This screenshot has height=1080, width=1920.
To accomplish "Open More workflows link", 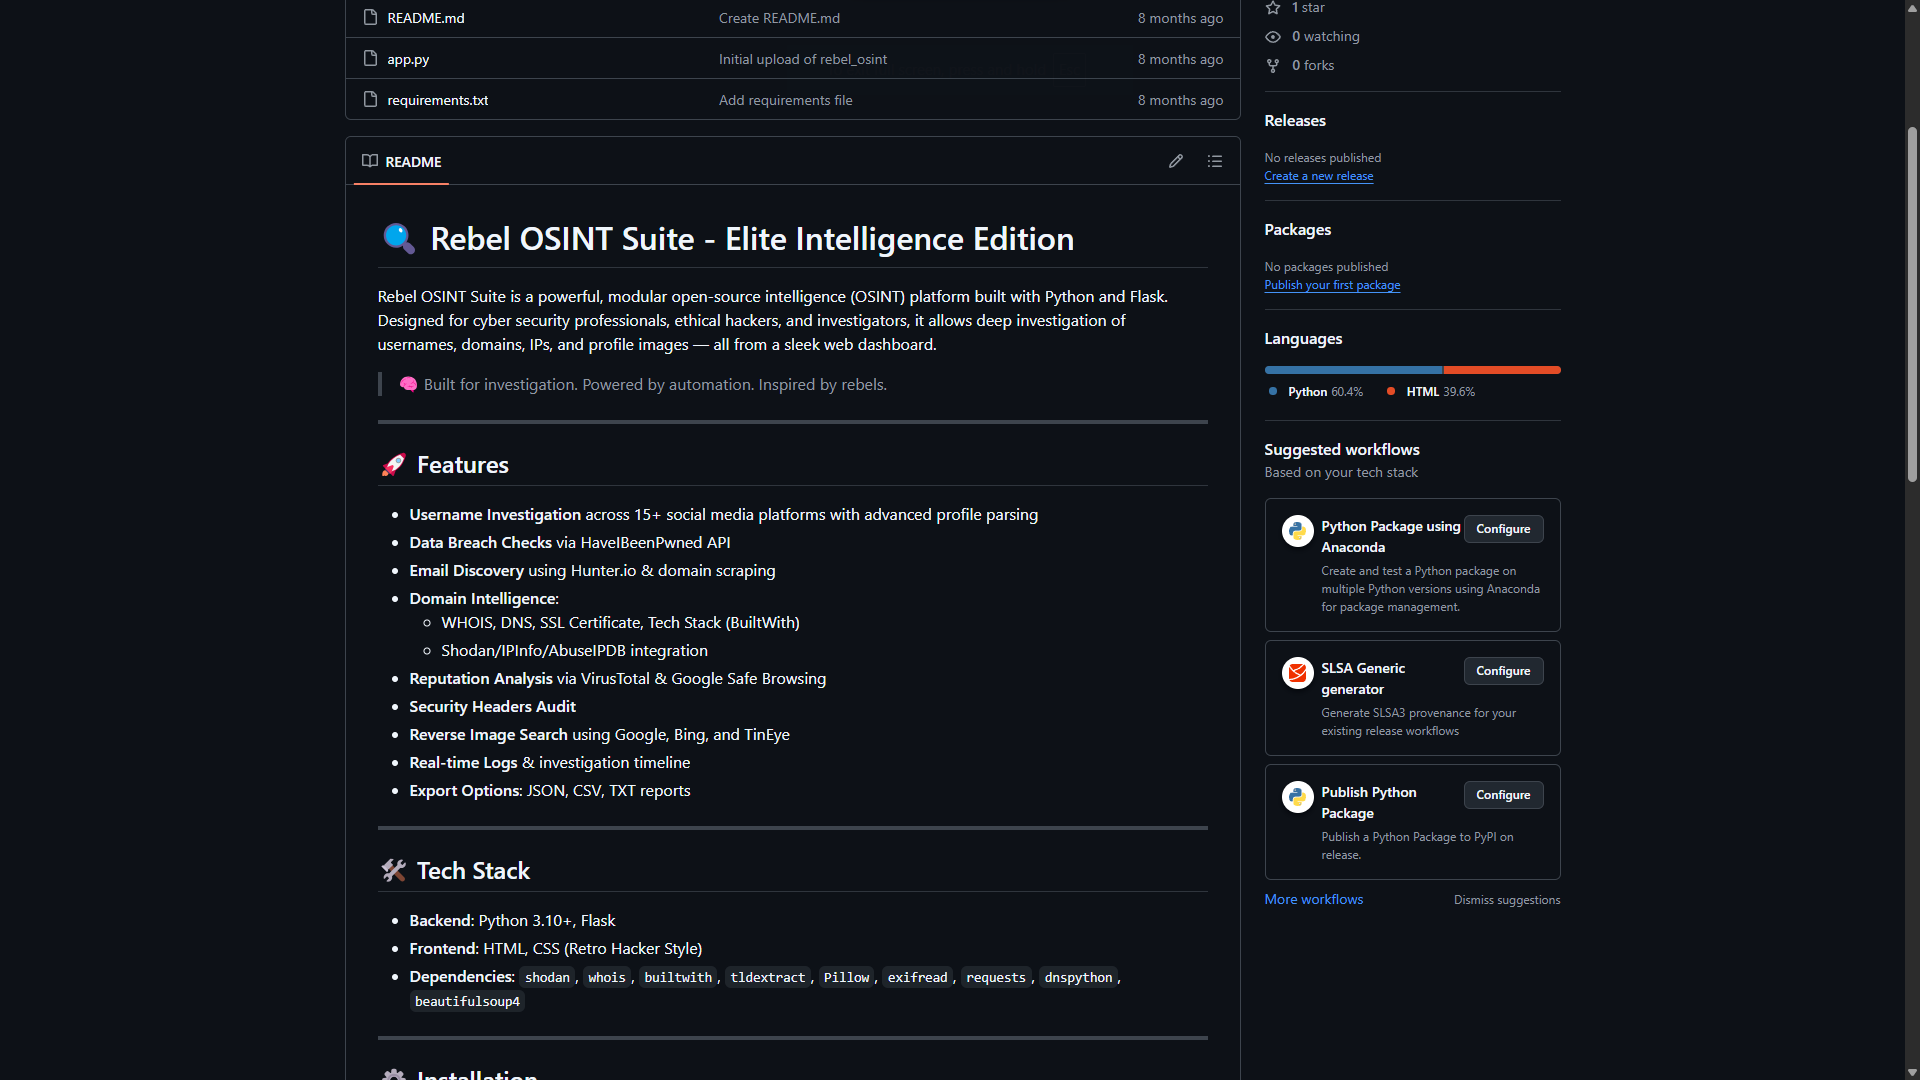I will click(x=1313, y=899).
